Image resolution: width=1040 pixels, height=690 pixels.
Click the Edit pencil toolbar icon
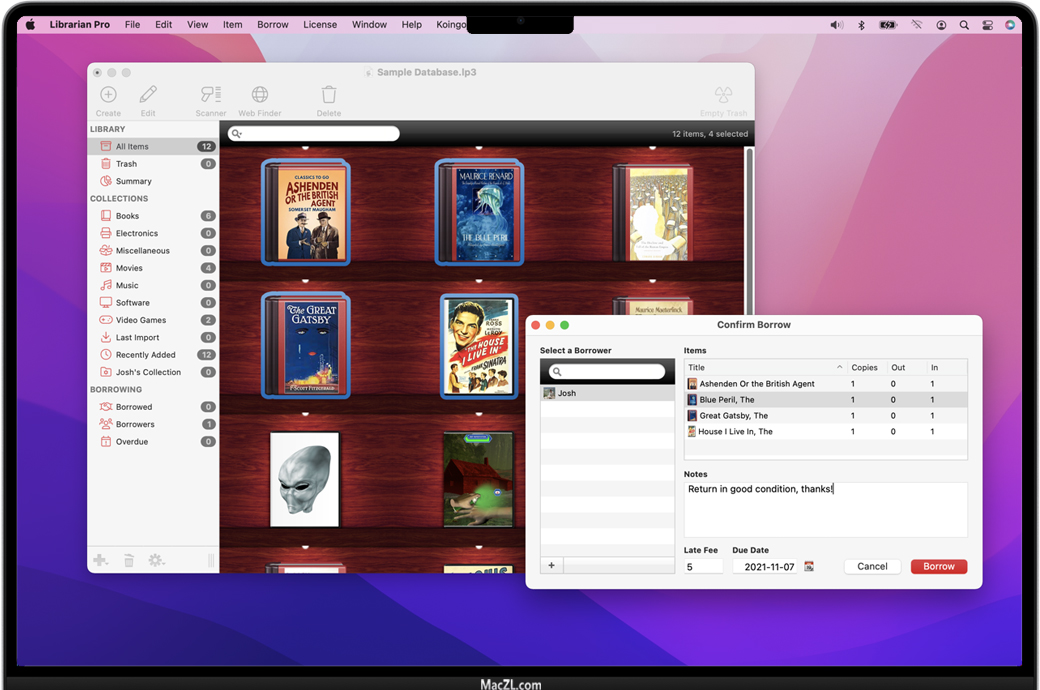click(x=148, y=95)
